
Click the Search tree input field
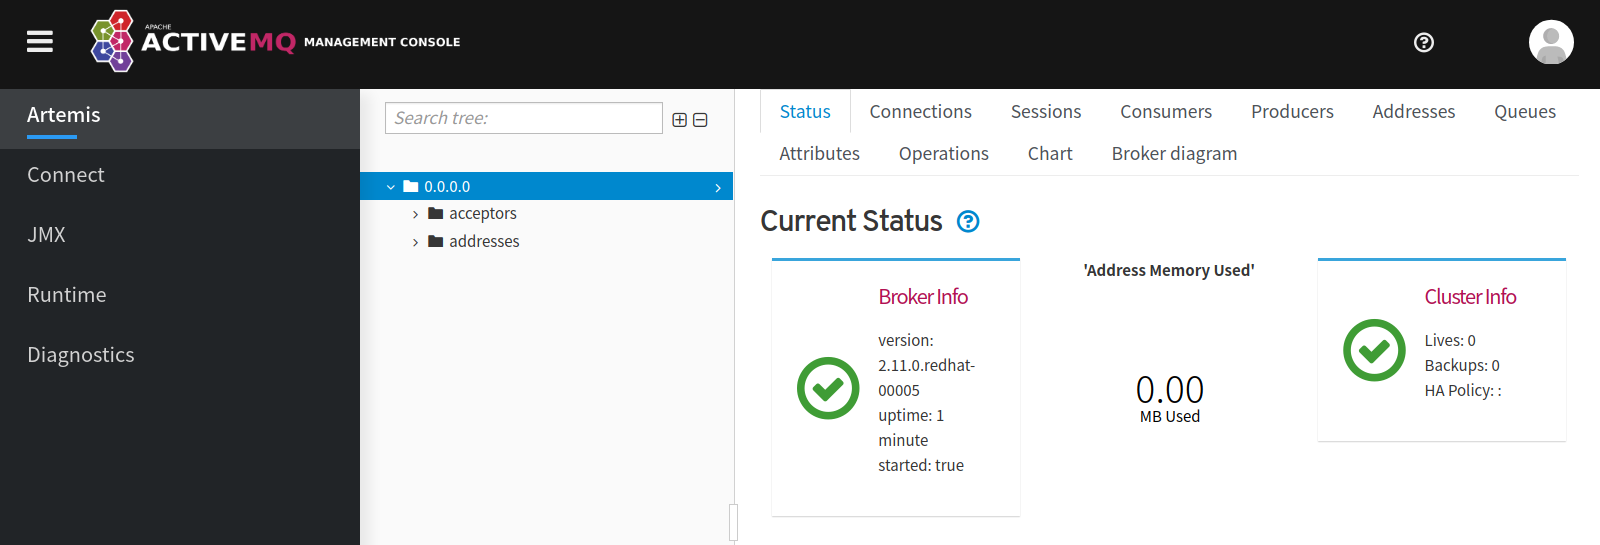coord(524,118)
